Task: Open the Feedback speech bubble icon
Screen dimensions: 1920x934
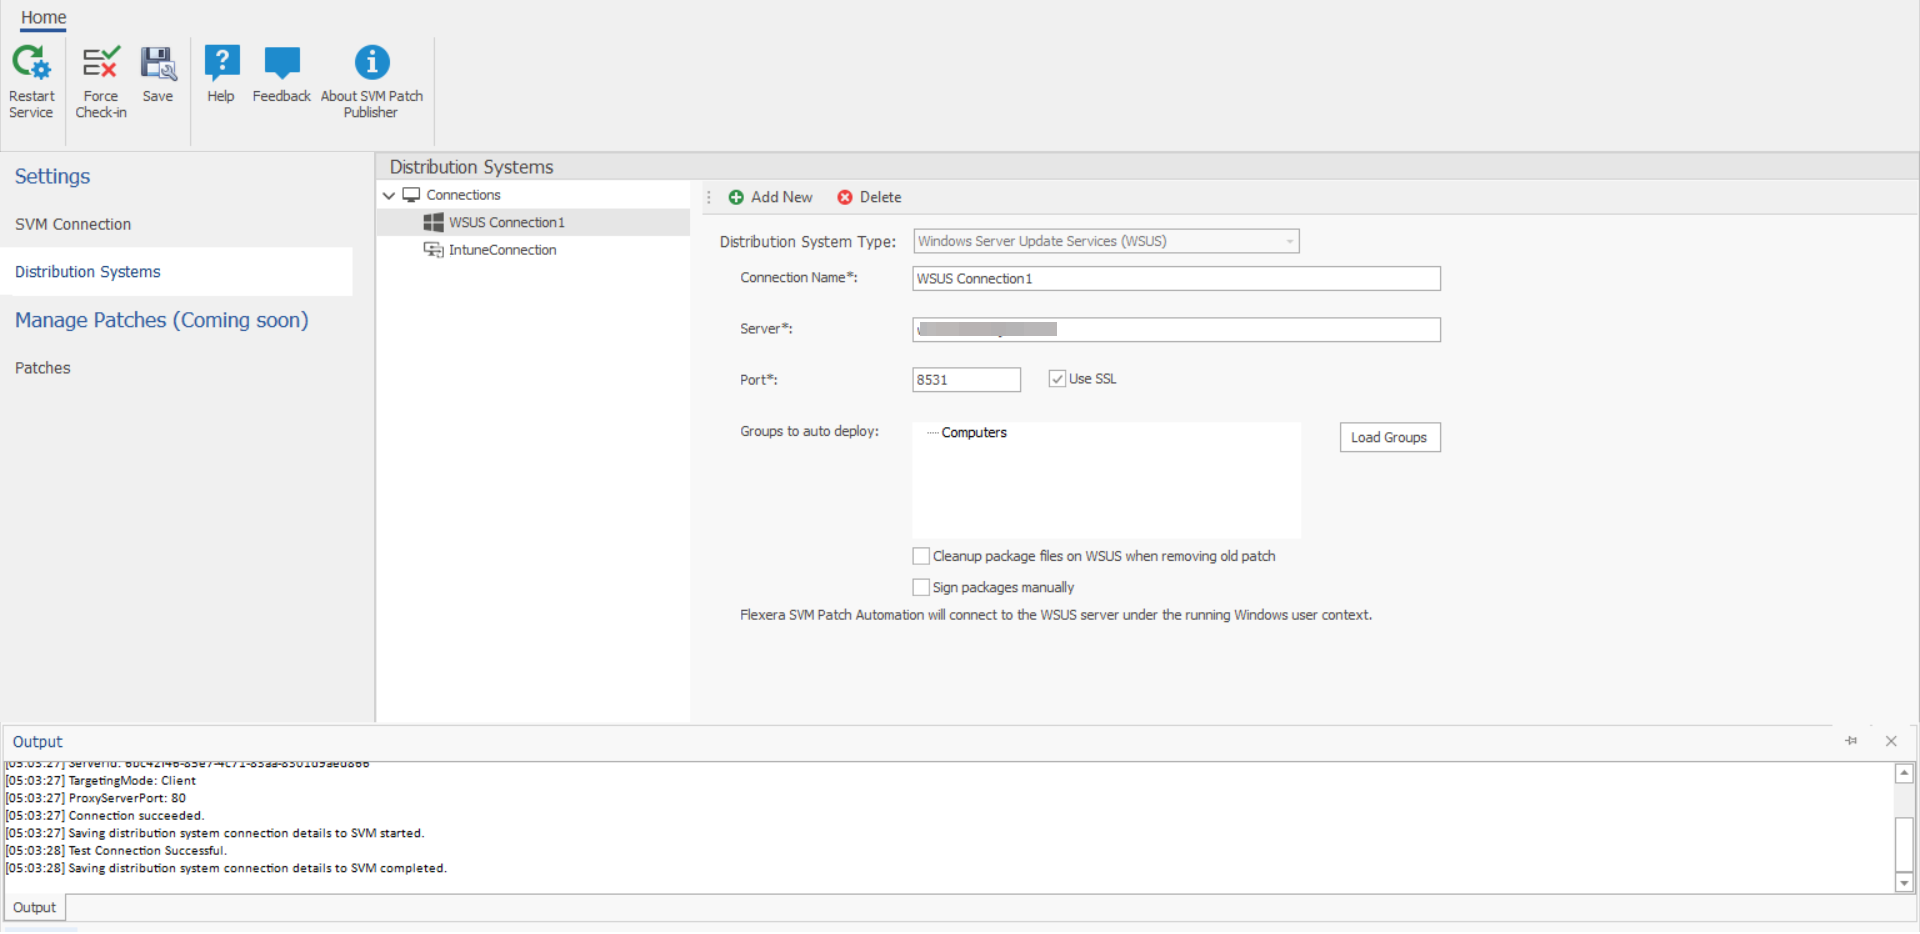Action: [282, 63]
